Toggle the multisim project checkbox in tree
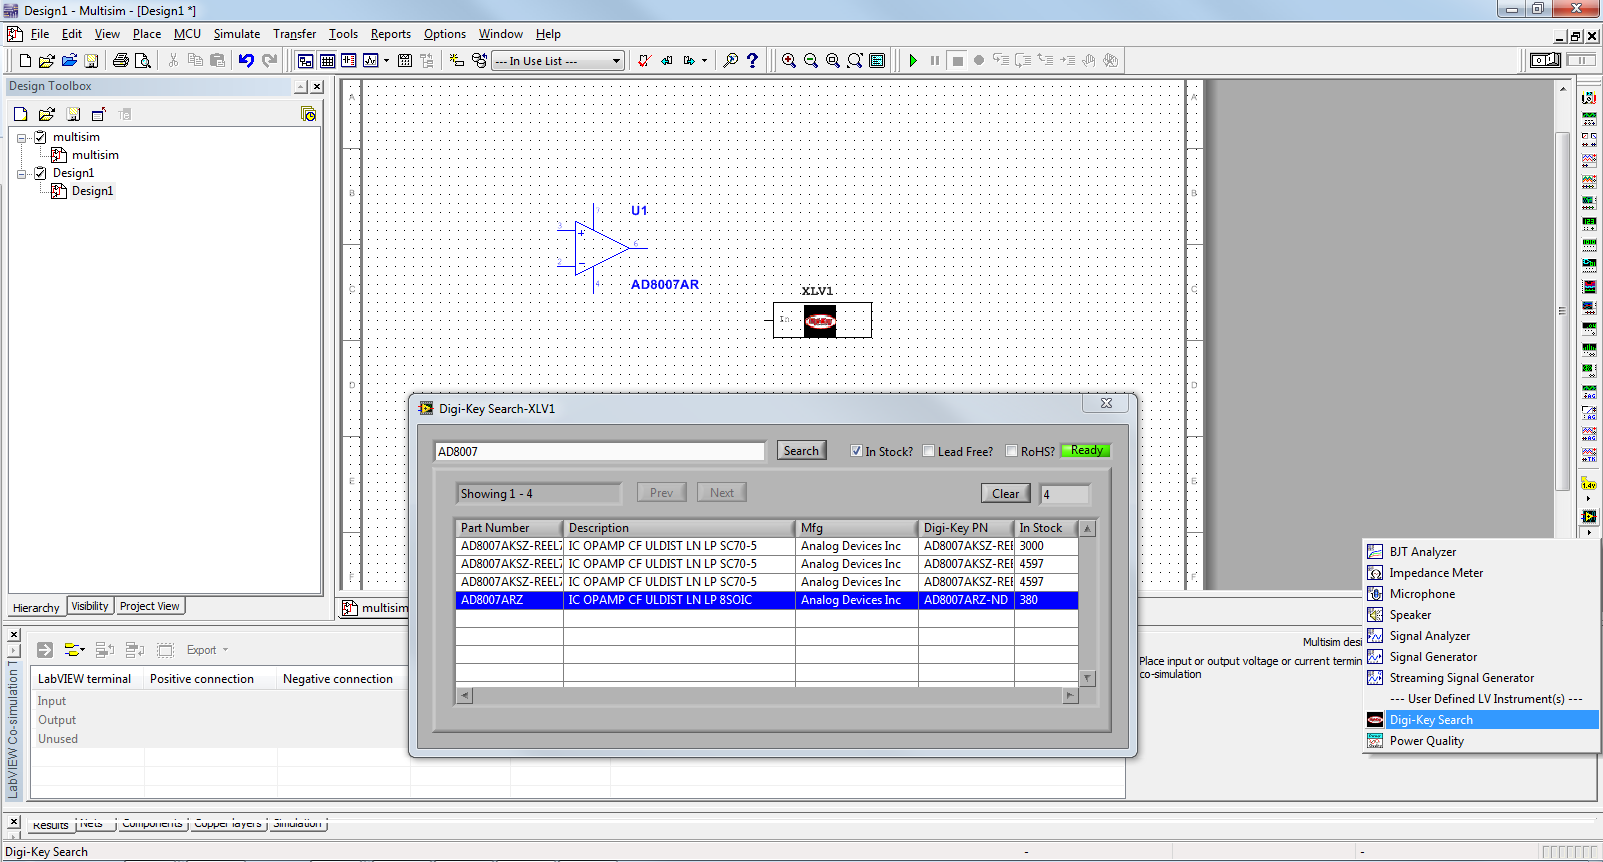 tap(40, 137)
